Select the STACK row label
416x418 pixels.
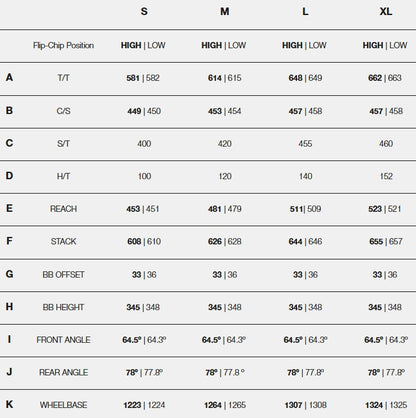click(x=63, y=241)
